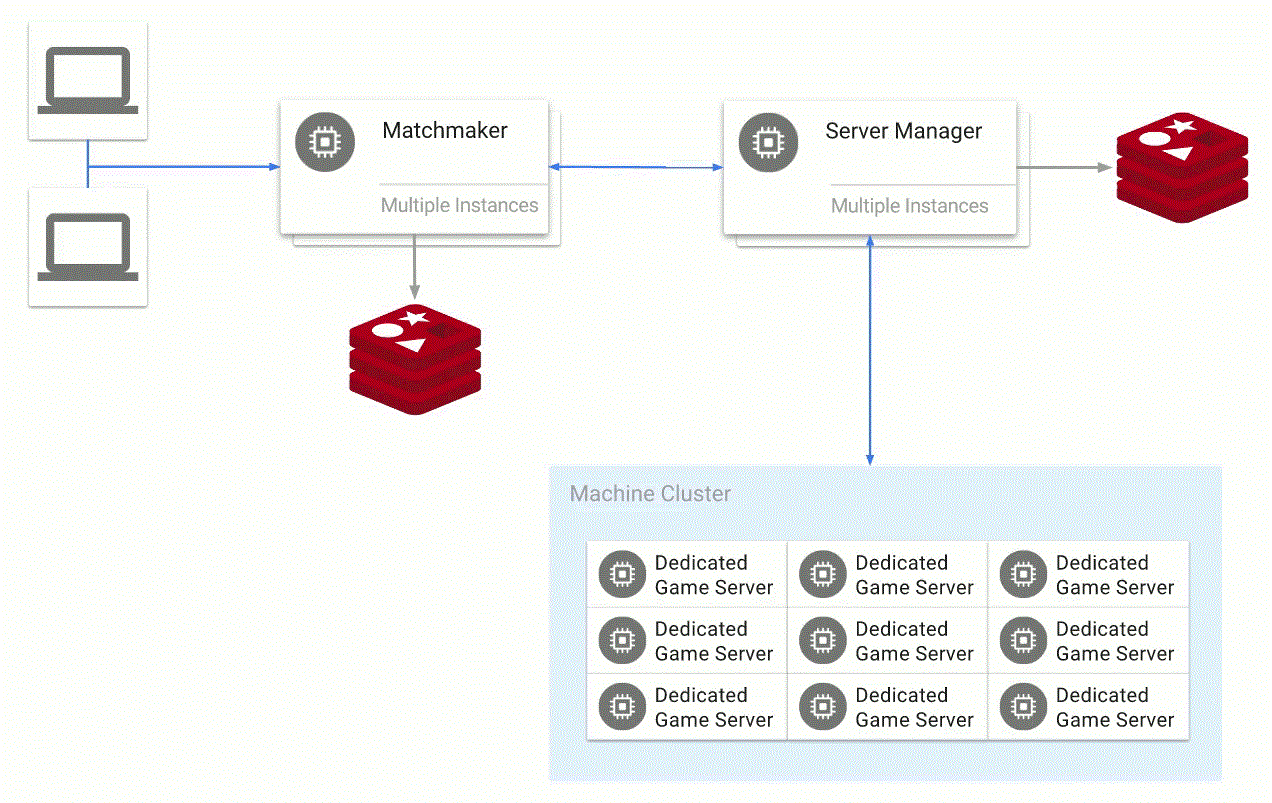Click the Multiple Instances label under Matchmaker
Image resolution: width=1272 pixels, height=803 pixels.
pyautogui.click(x=459, y=206)
